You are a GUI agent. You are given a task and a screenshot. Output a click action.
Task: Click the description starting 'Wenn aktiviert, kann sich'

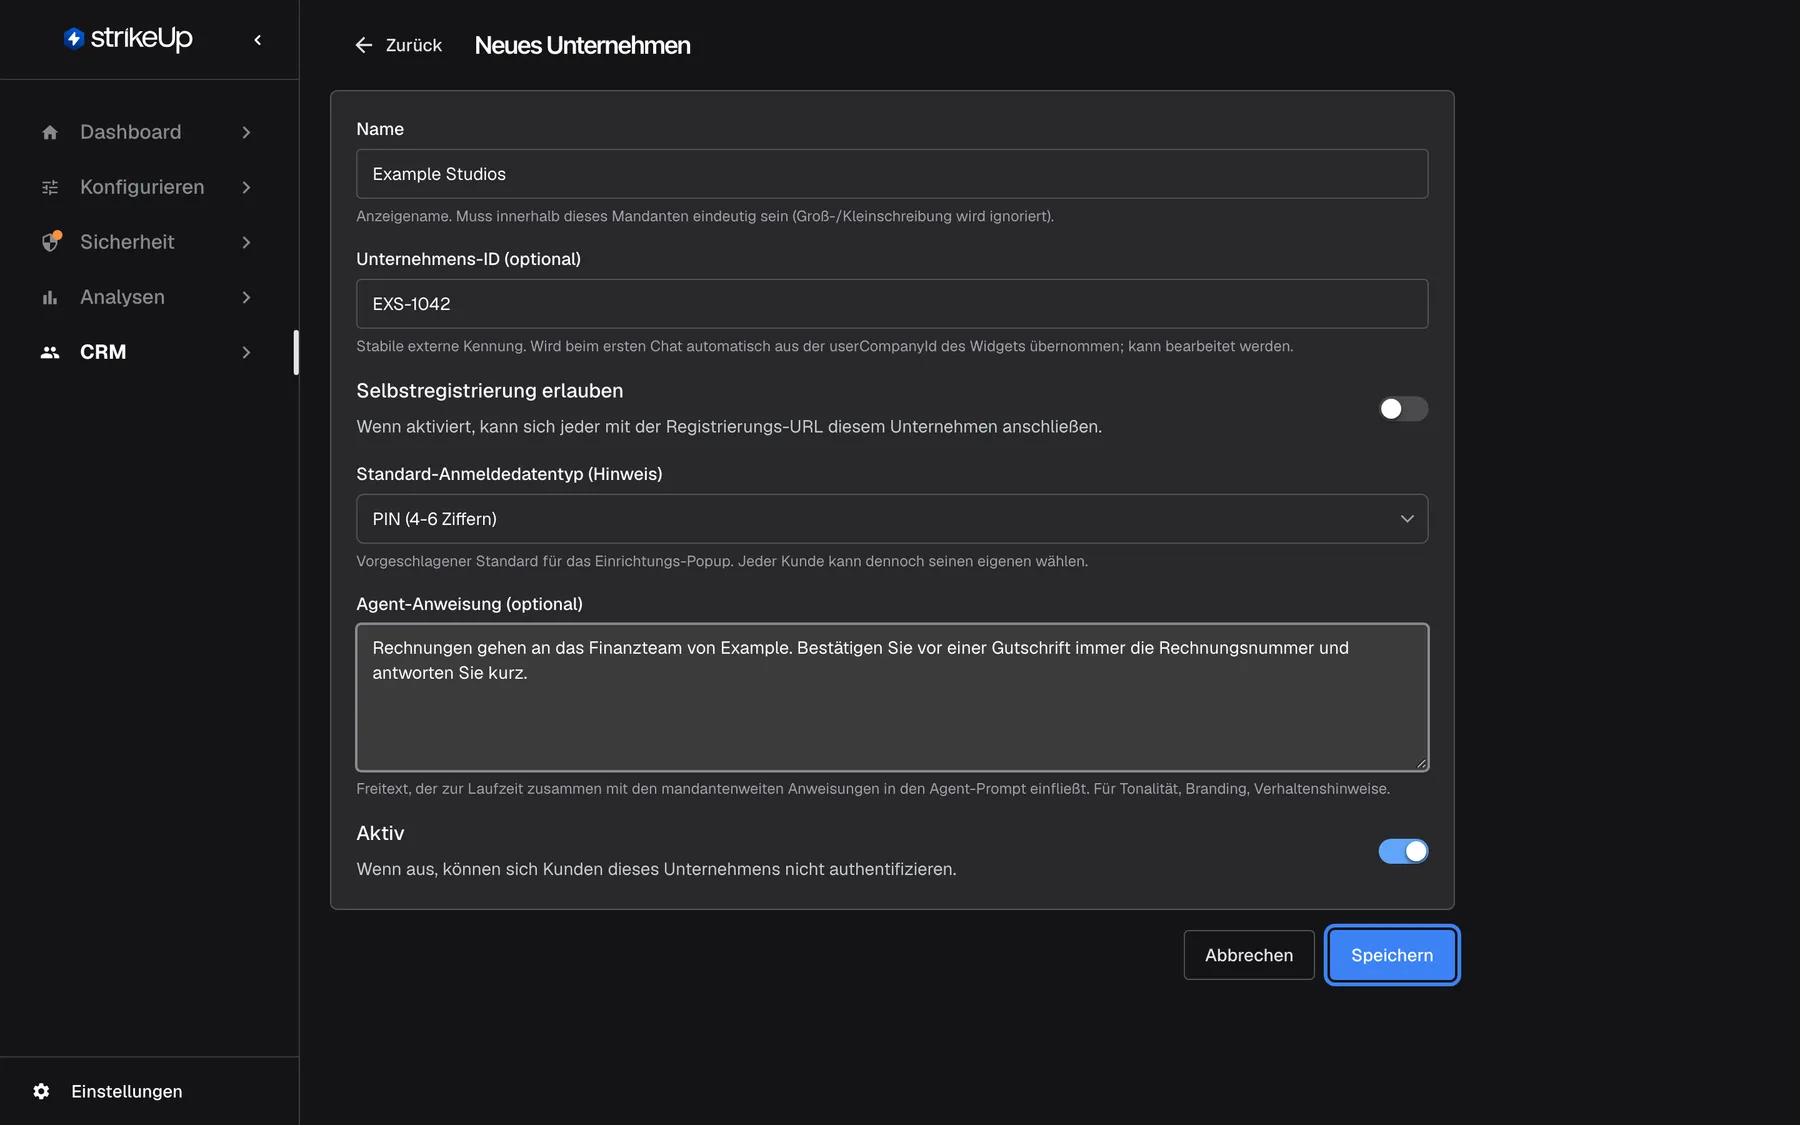pos(729,427)
